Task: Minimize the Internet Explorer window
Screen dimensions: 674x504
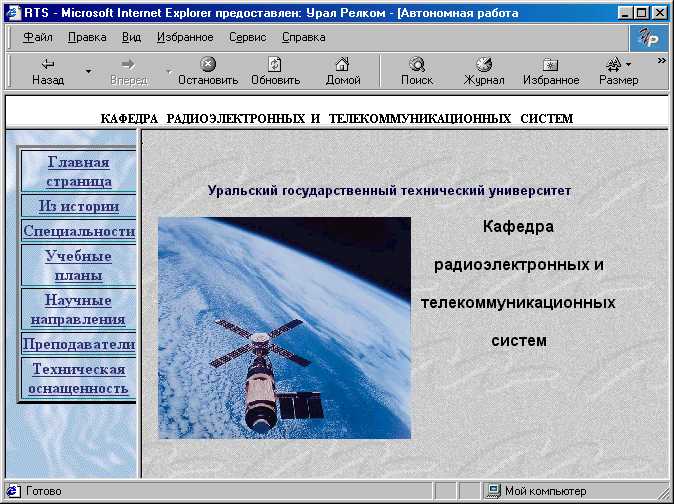Action: click(x=625, y=13)
